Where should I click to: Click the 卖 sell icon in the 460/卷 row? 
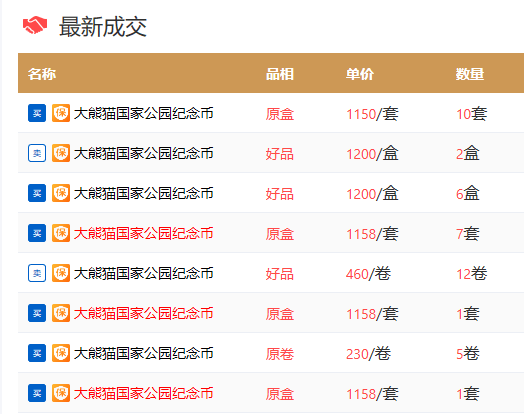pyautogui.click(x=37, y=273)
